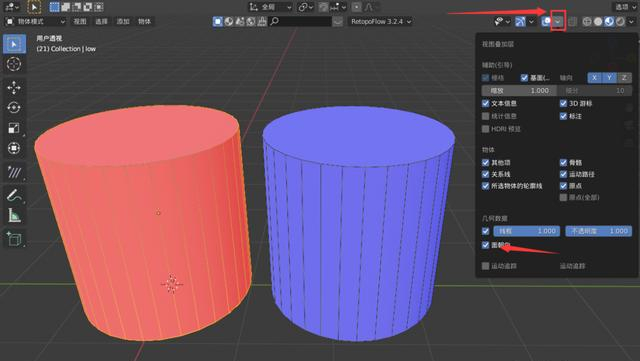
Task: Select the 3D Cursor tool
Action: pyautogui.click(x=14, y=64)
